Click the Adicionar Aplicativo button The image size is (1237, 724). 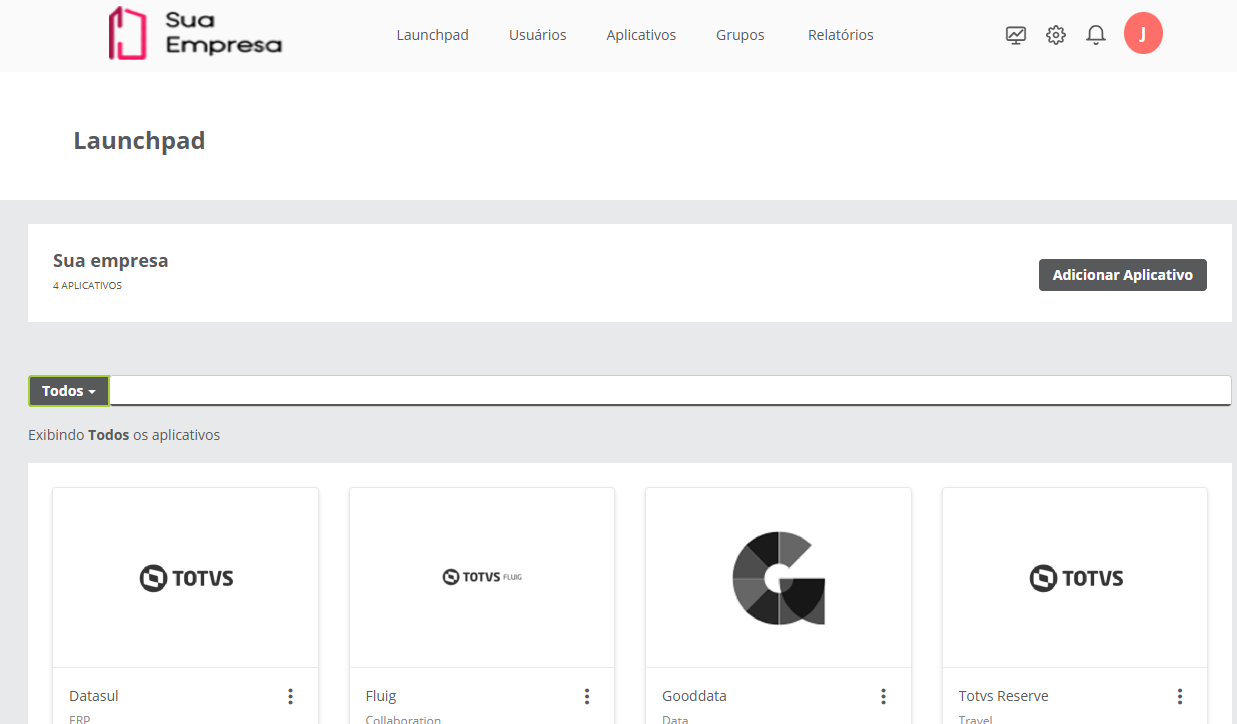click(x=1123, y=275)
